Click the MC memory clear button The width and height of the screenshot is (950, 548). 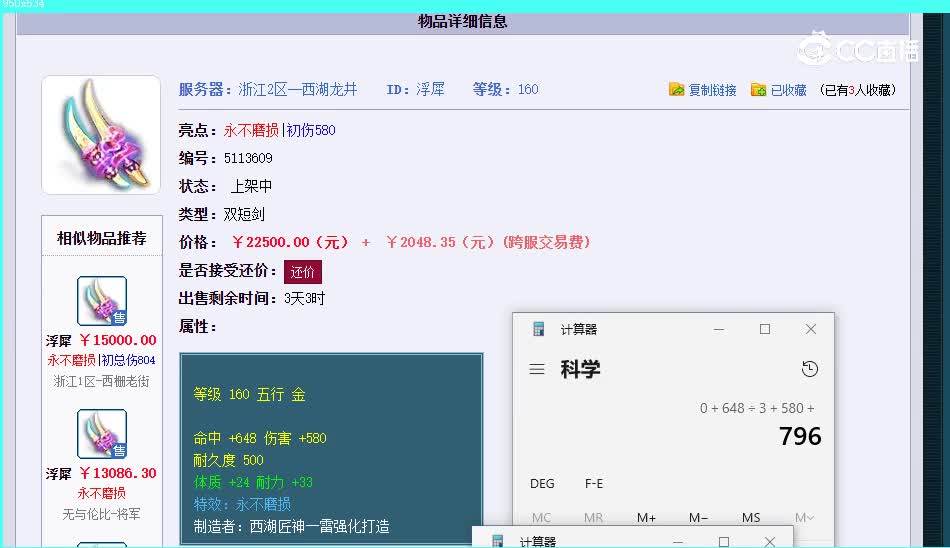coord(542,518)
